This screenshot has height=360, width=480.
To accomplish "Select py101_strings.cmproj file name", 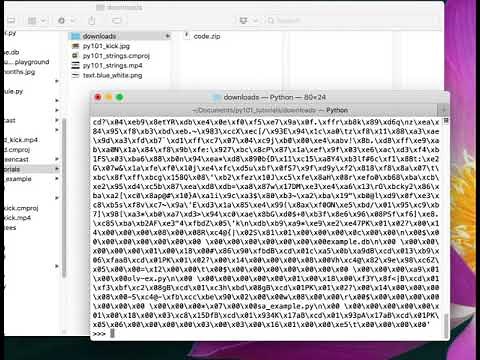I will [116, 56].
